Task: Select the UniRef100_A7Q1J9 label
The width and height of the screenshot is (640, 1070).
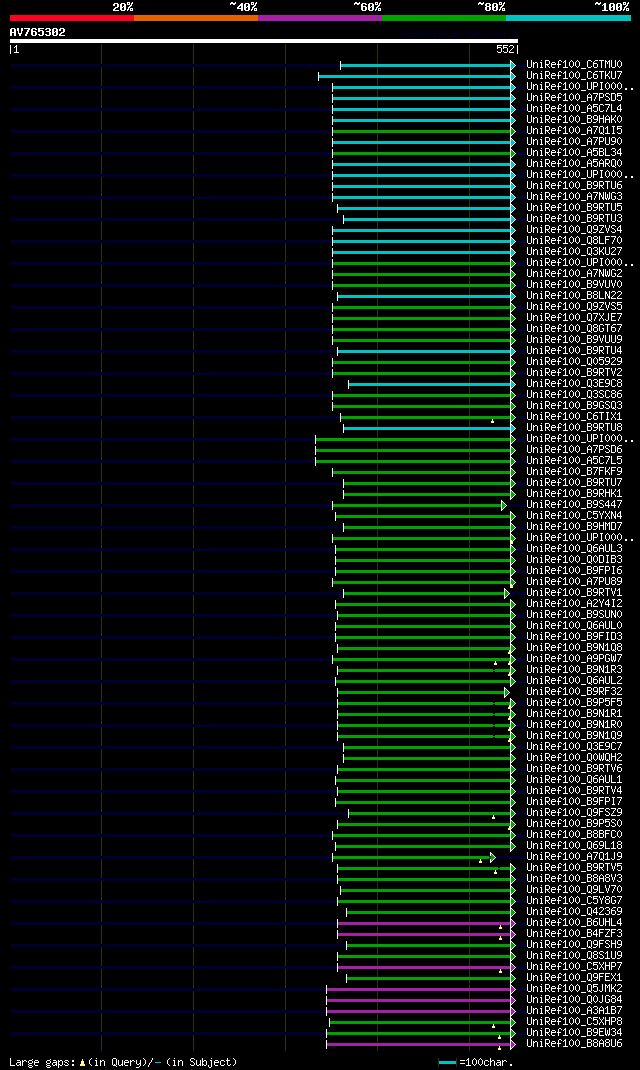Action: [574, 856]
